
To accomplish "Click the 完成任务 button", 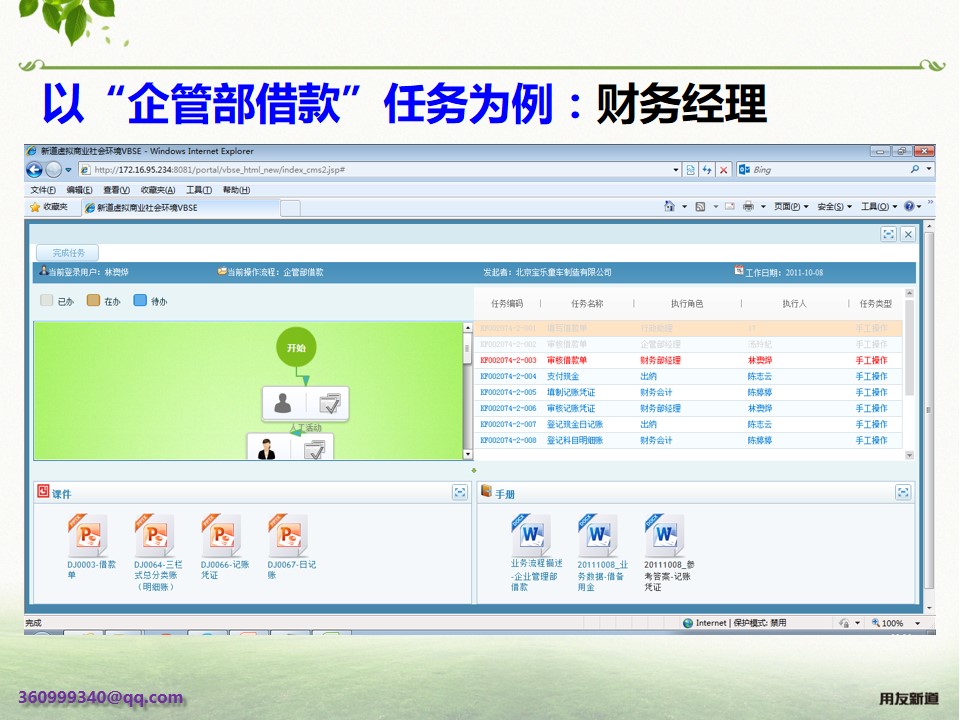I will [x=68, y=253].
